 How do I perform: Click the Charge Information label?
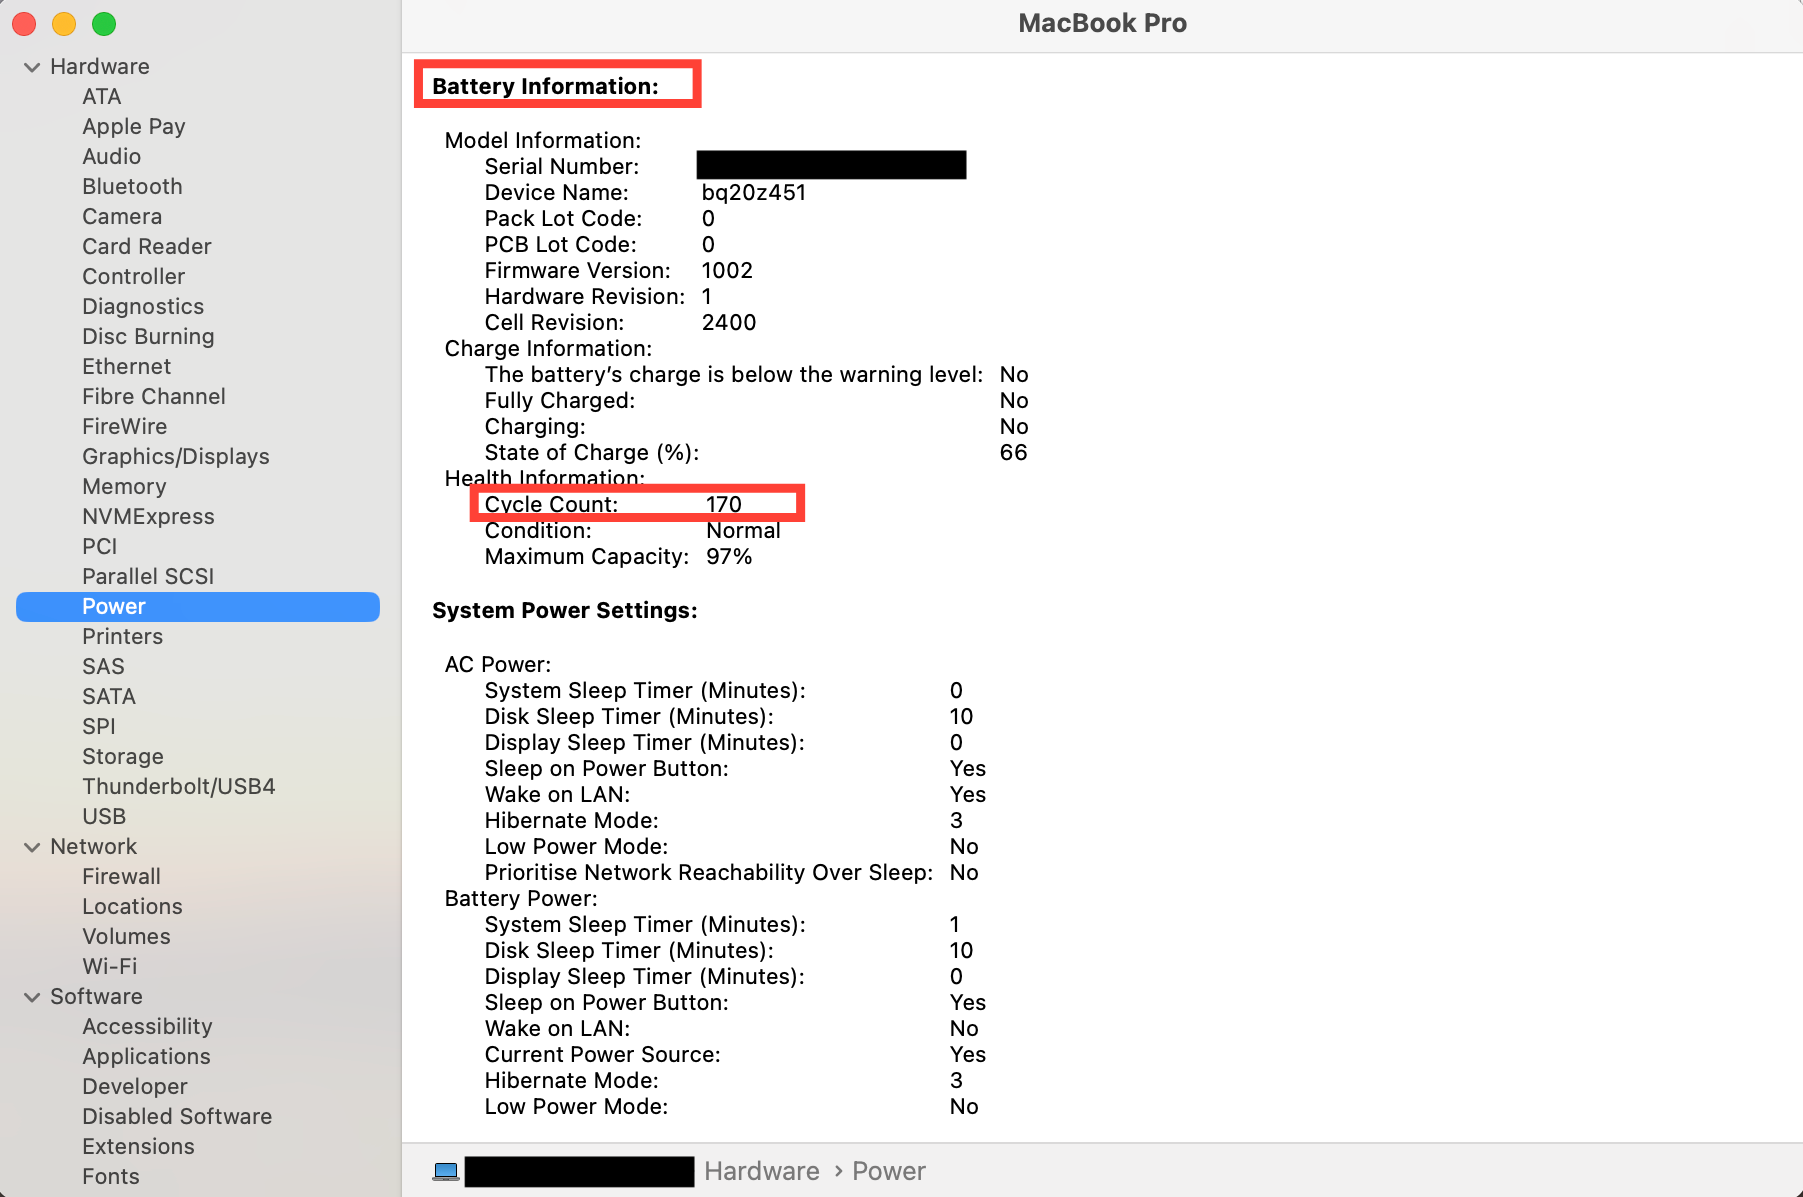[548, 349]
